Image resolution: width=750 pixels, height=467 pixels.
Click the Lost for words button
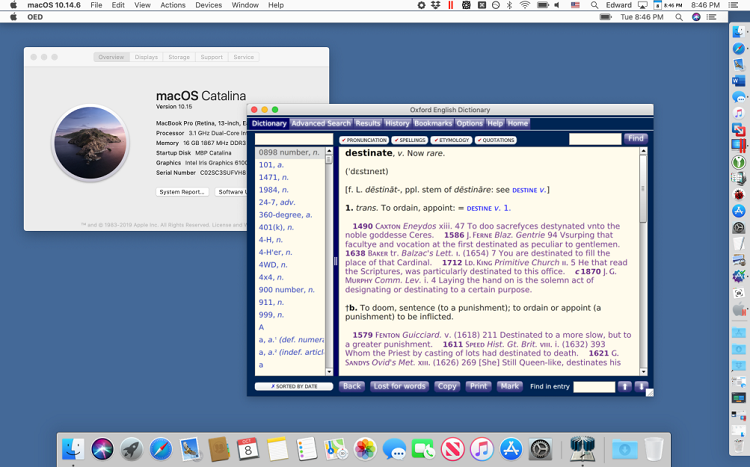point(400,386)
